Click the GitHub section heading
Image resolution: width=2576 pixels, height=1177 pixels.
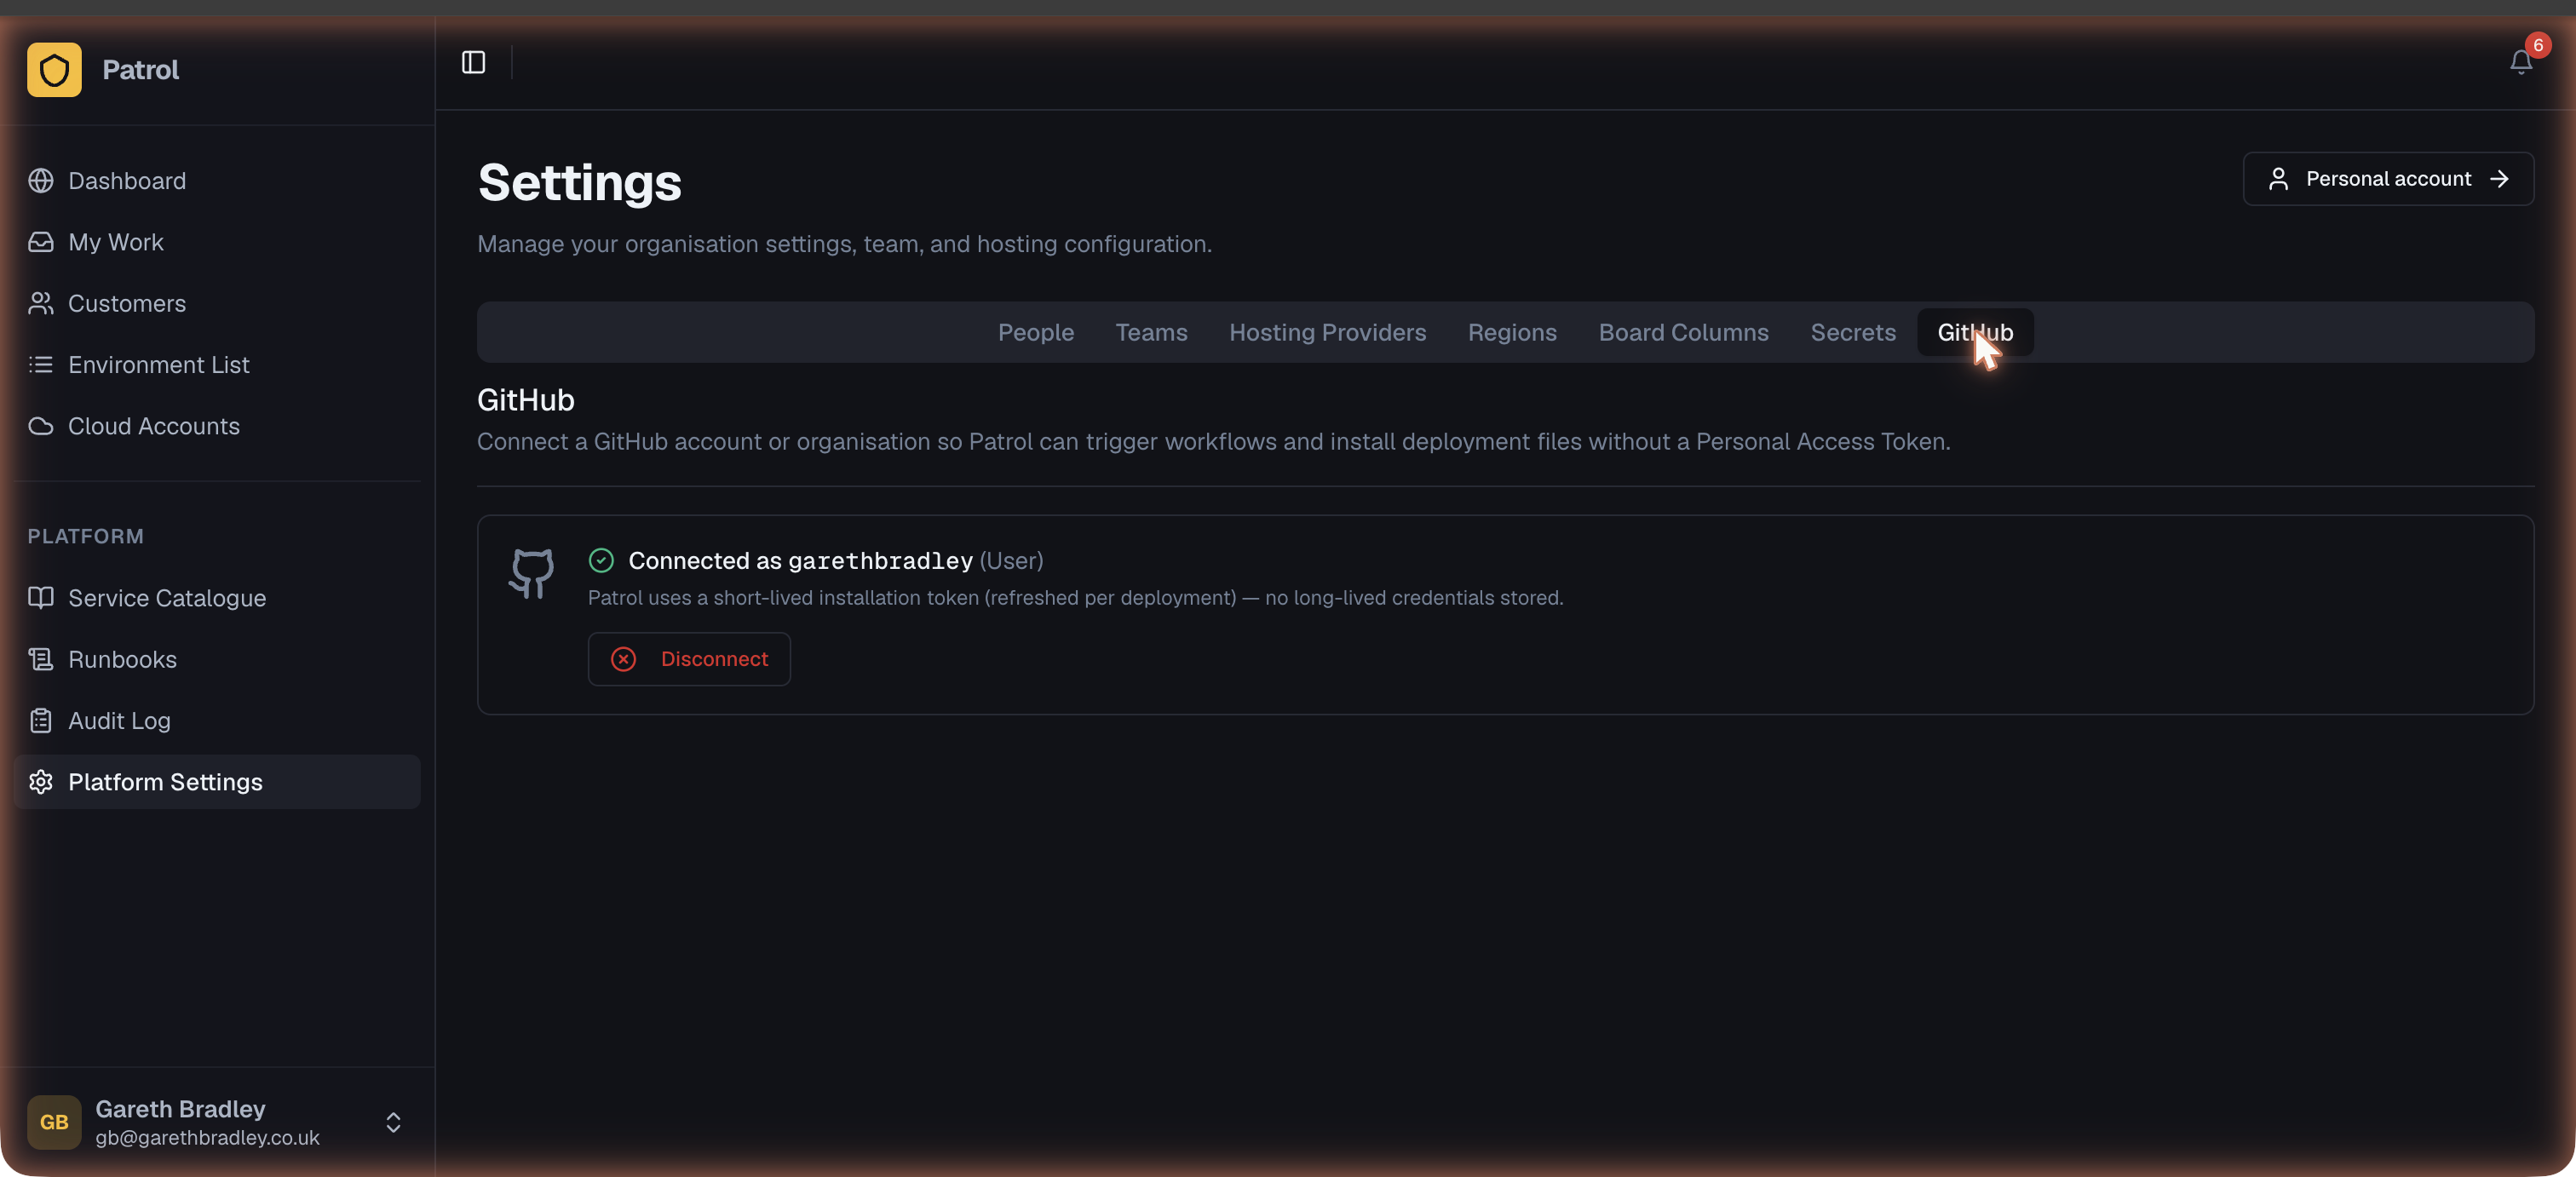pos(525,400)
